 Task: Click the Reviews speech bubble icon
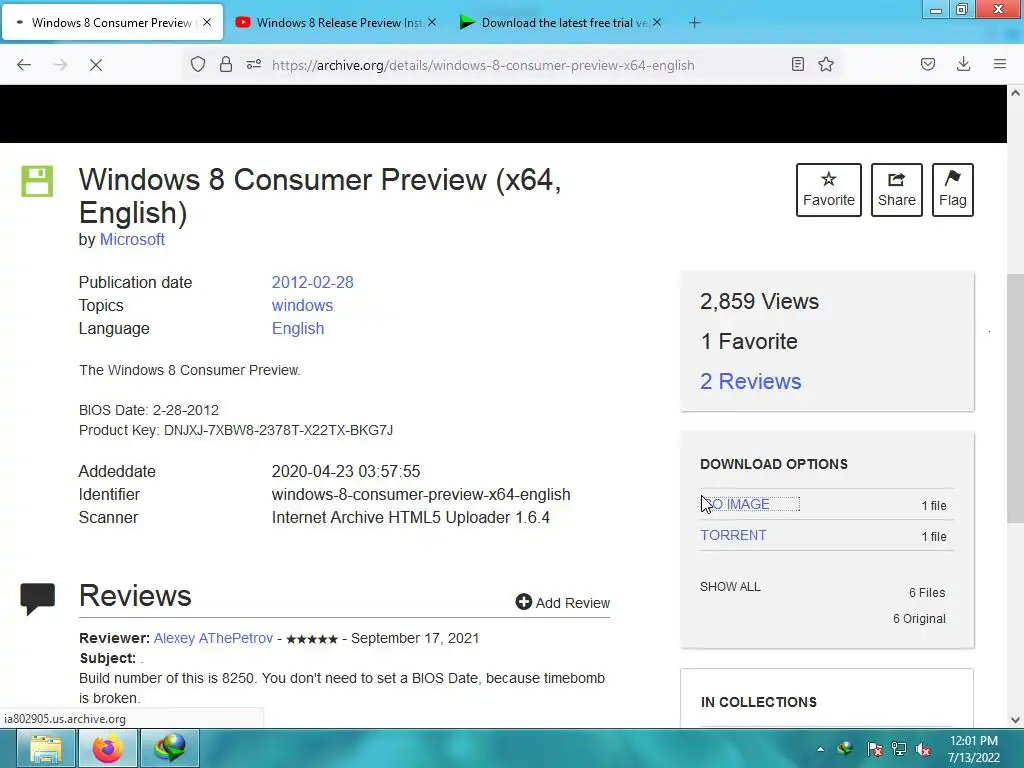[37, 598]
